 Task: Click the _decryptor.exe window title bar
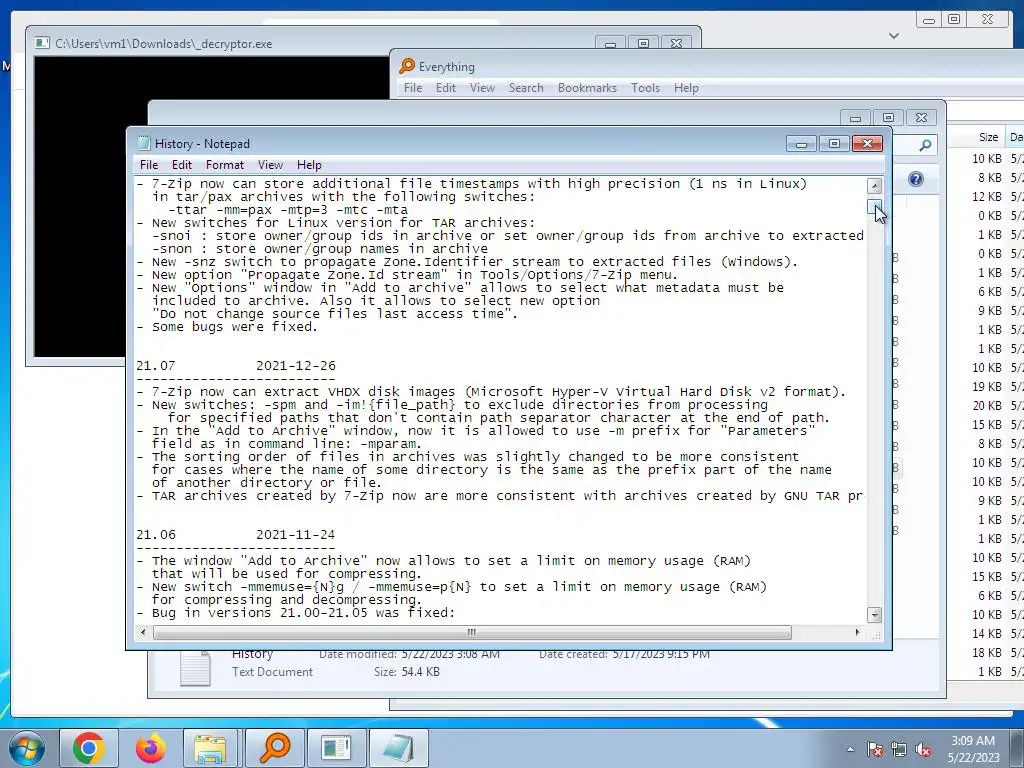[x=313, y=43]
